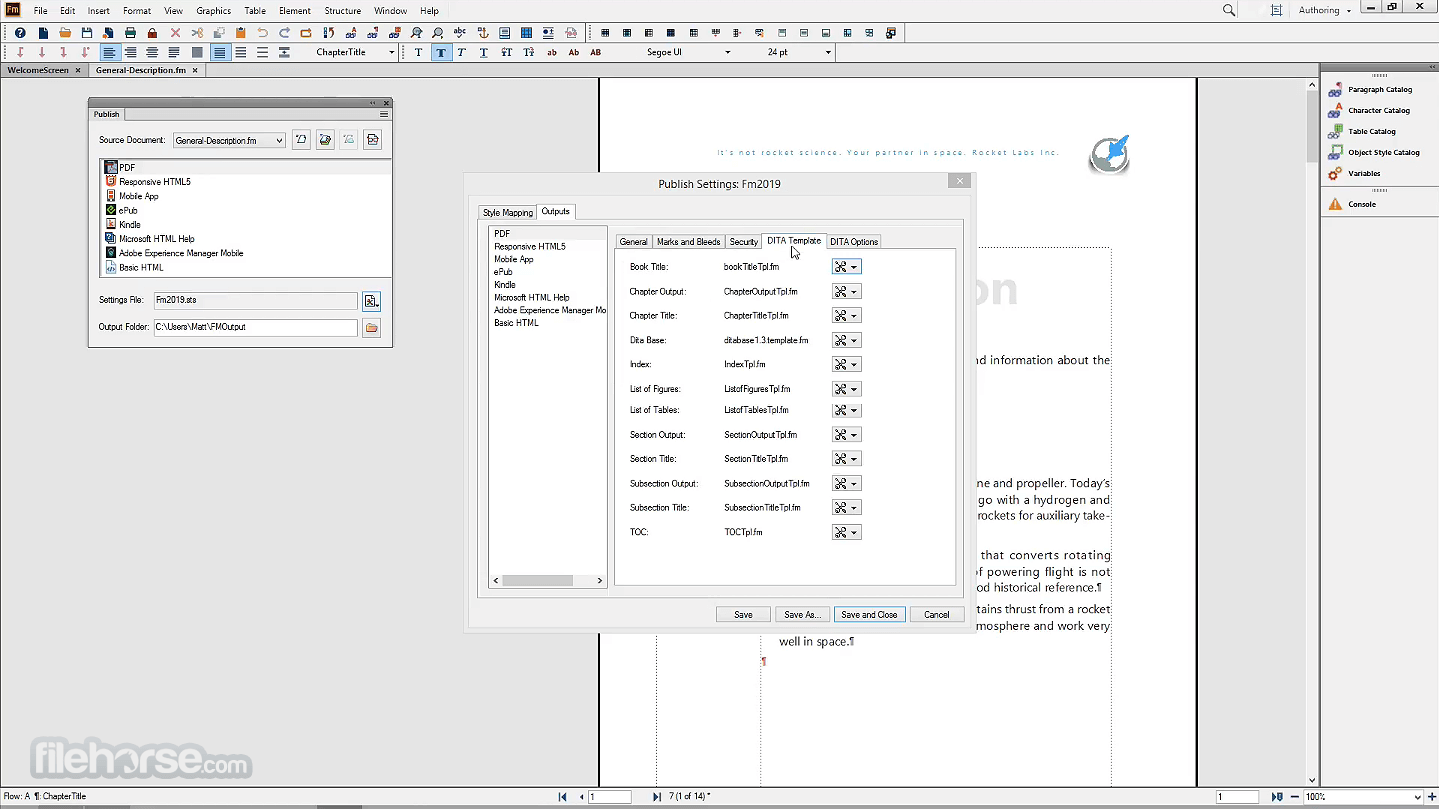The height and width of the screenshot is (809, 1439).
Task: Open the Variables panel
Action: pyautogui.click(x=1363, y=173)
